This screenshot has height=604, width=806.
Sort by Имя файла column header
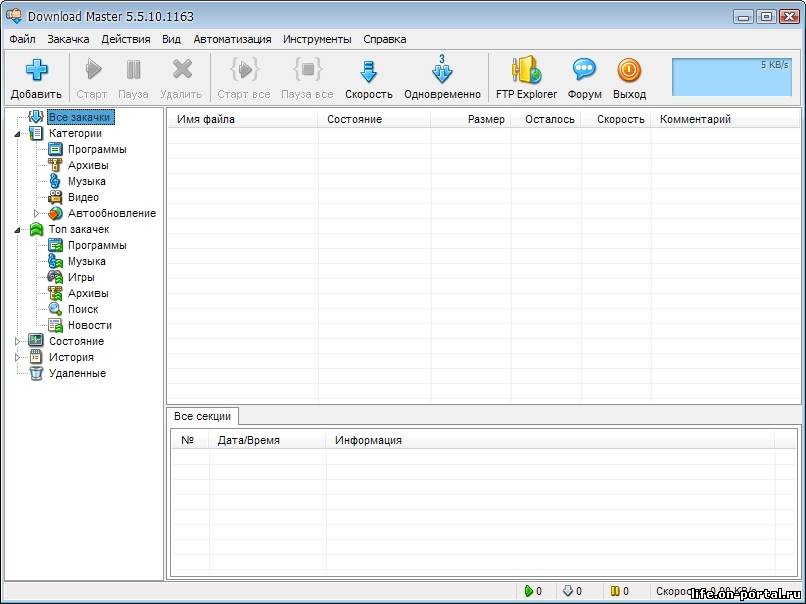point(242,119)
